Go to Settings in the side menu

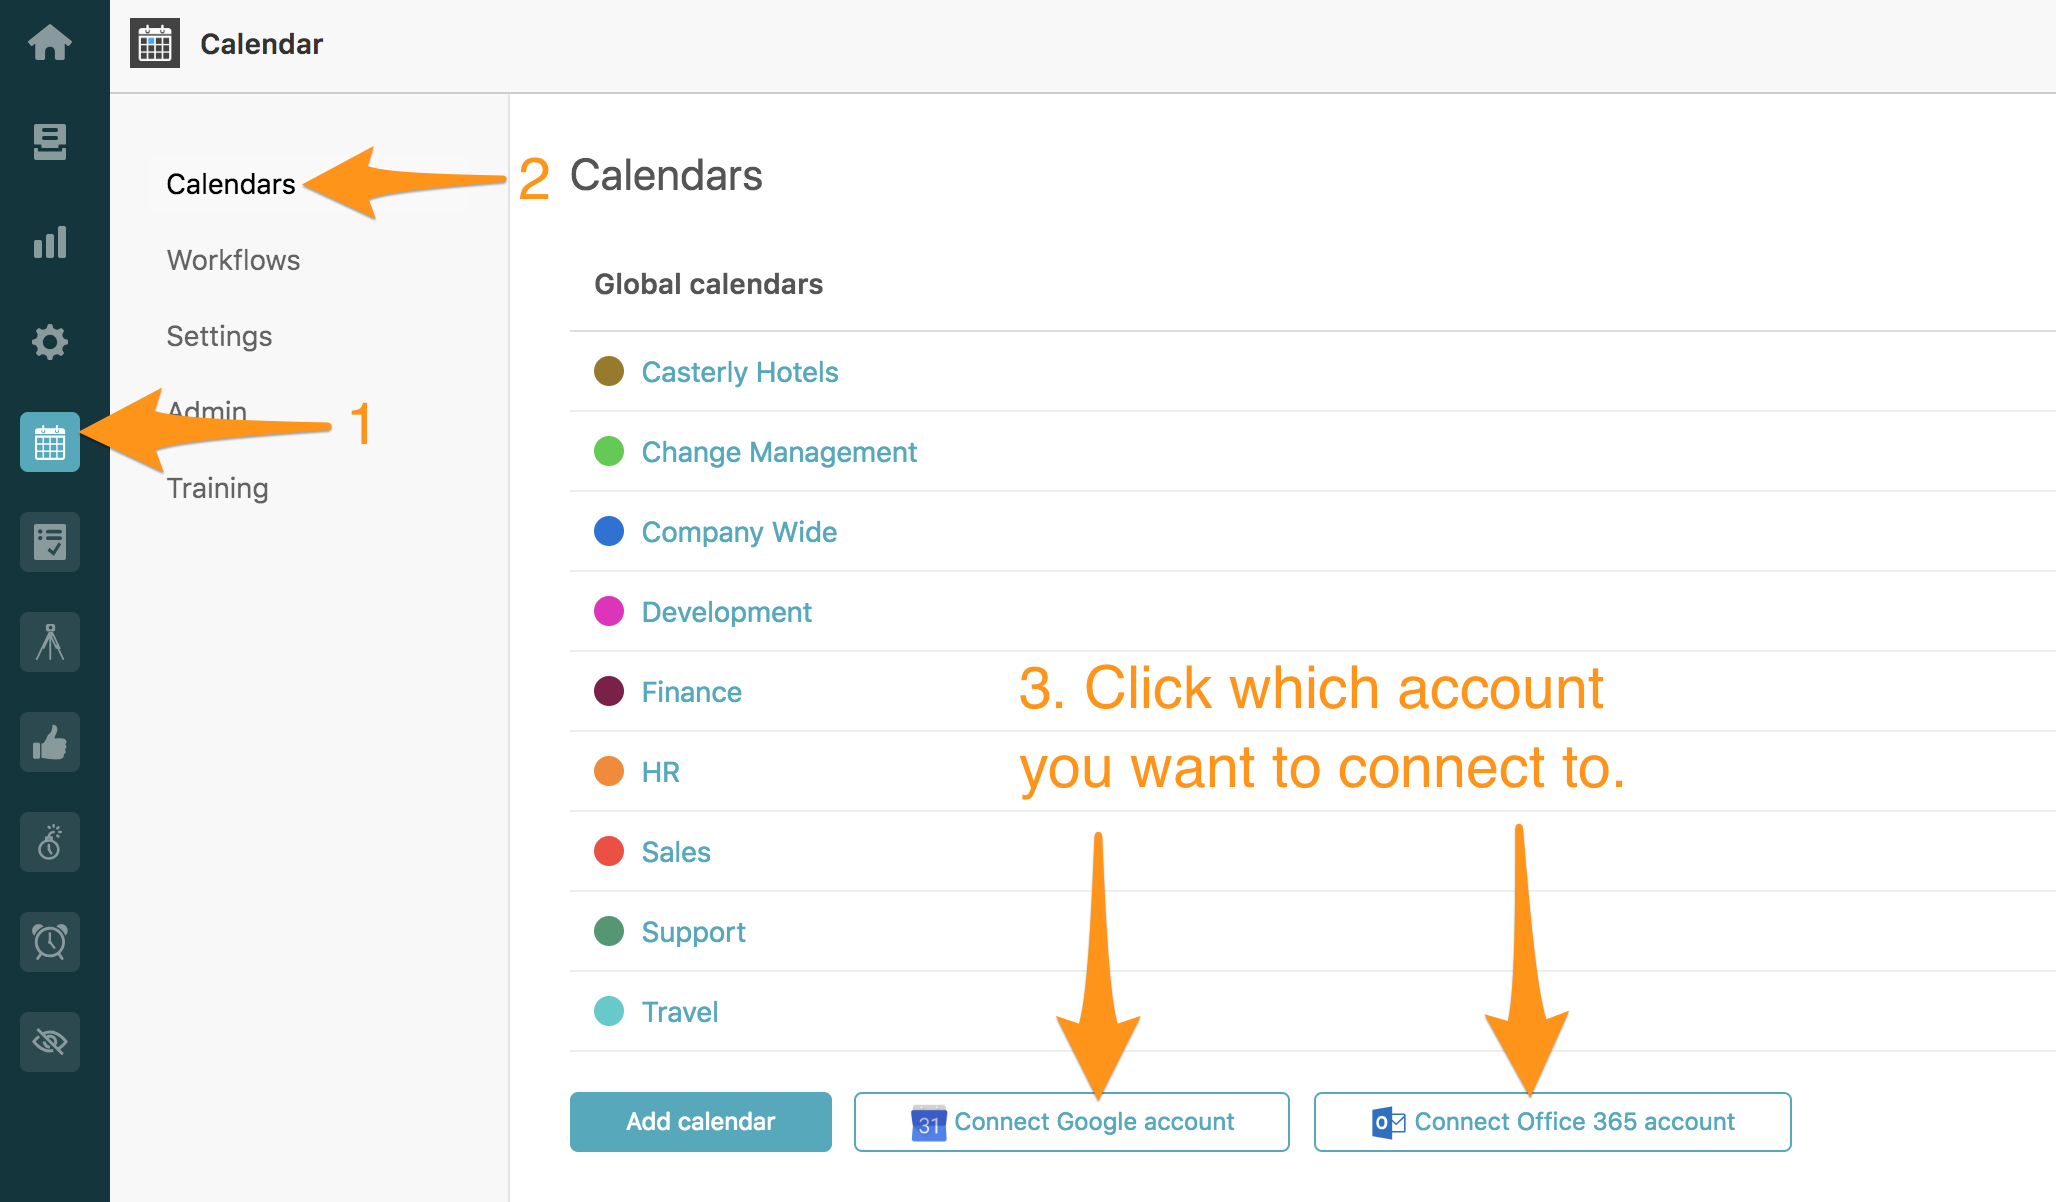point(219,336)
